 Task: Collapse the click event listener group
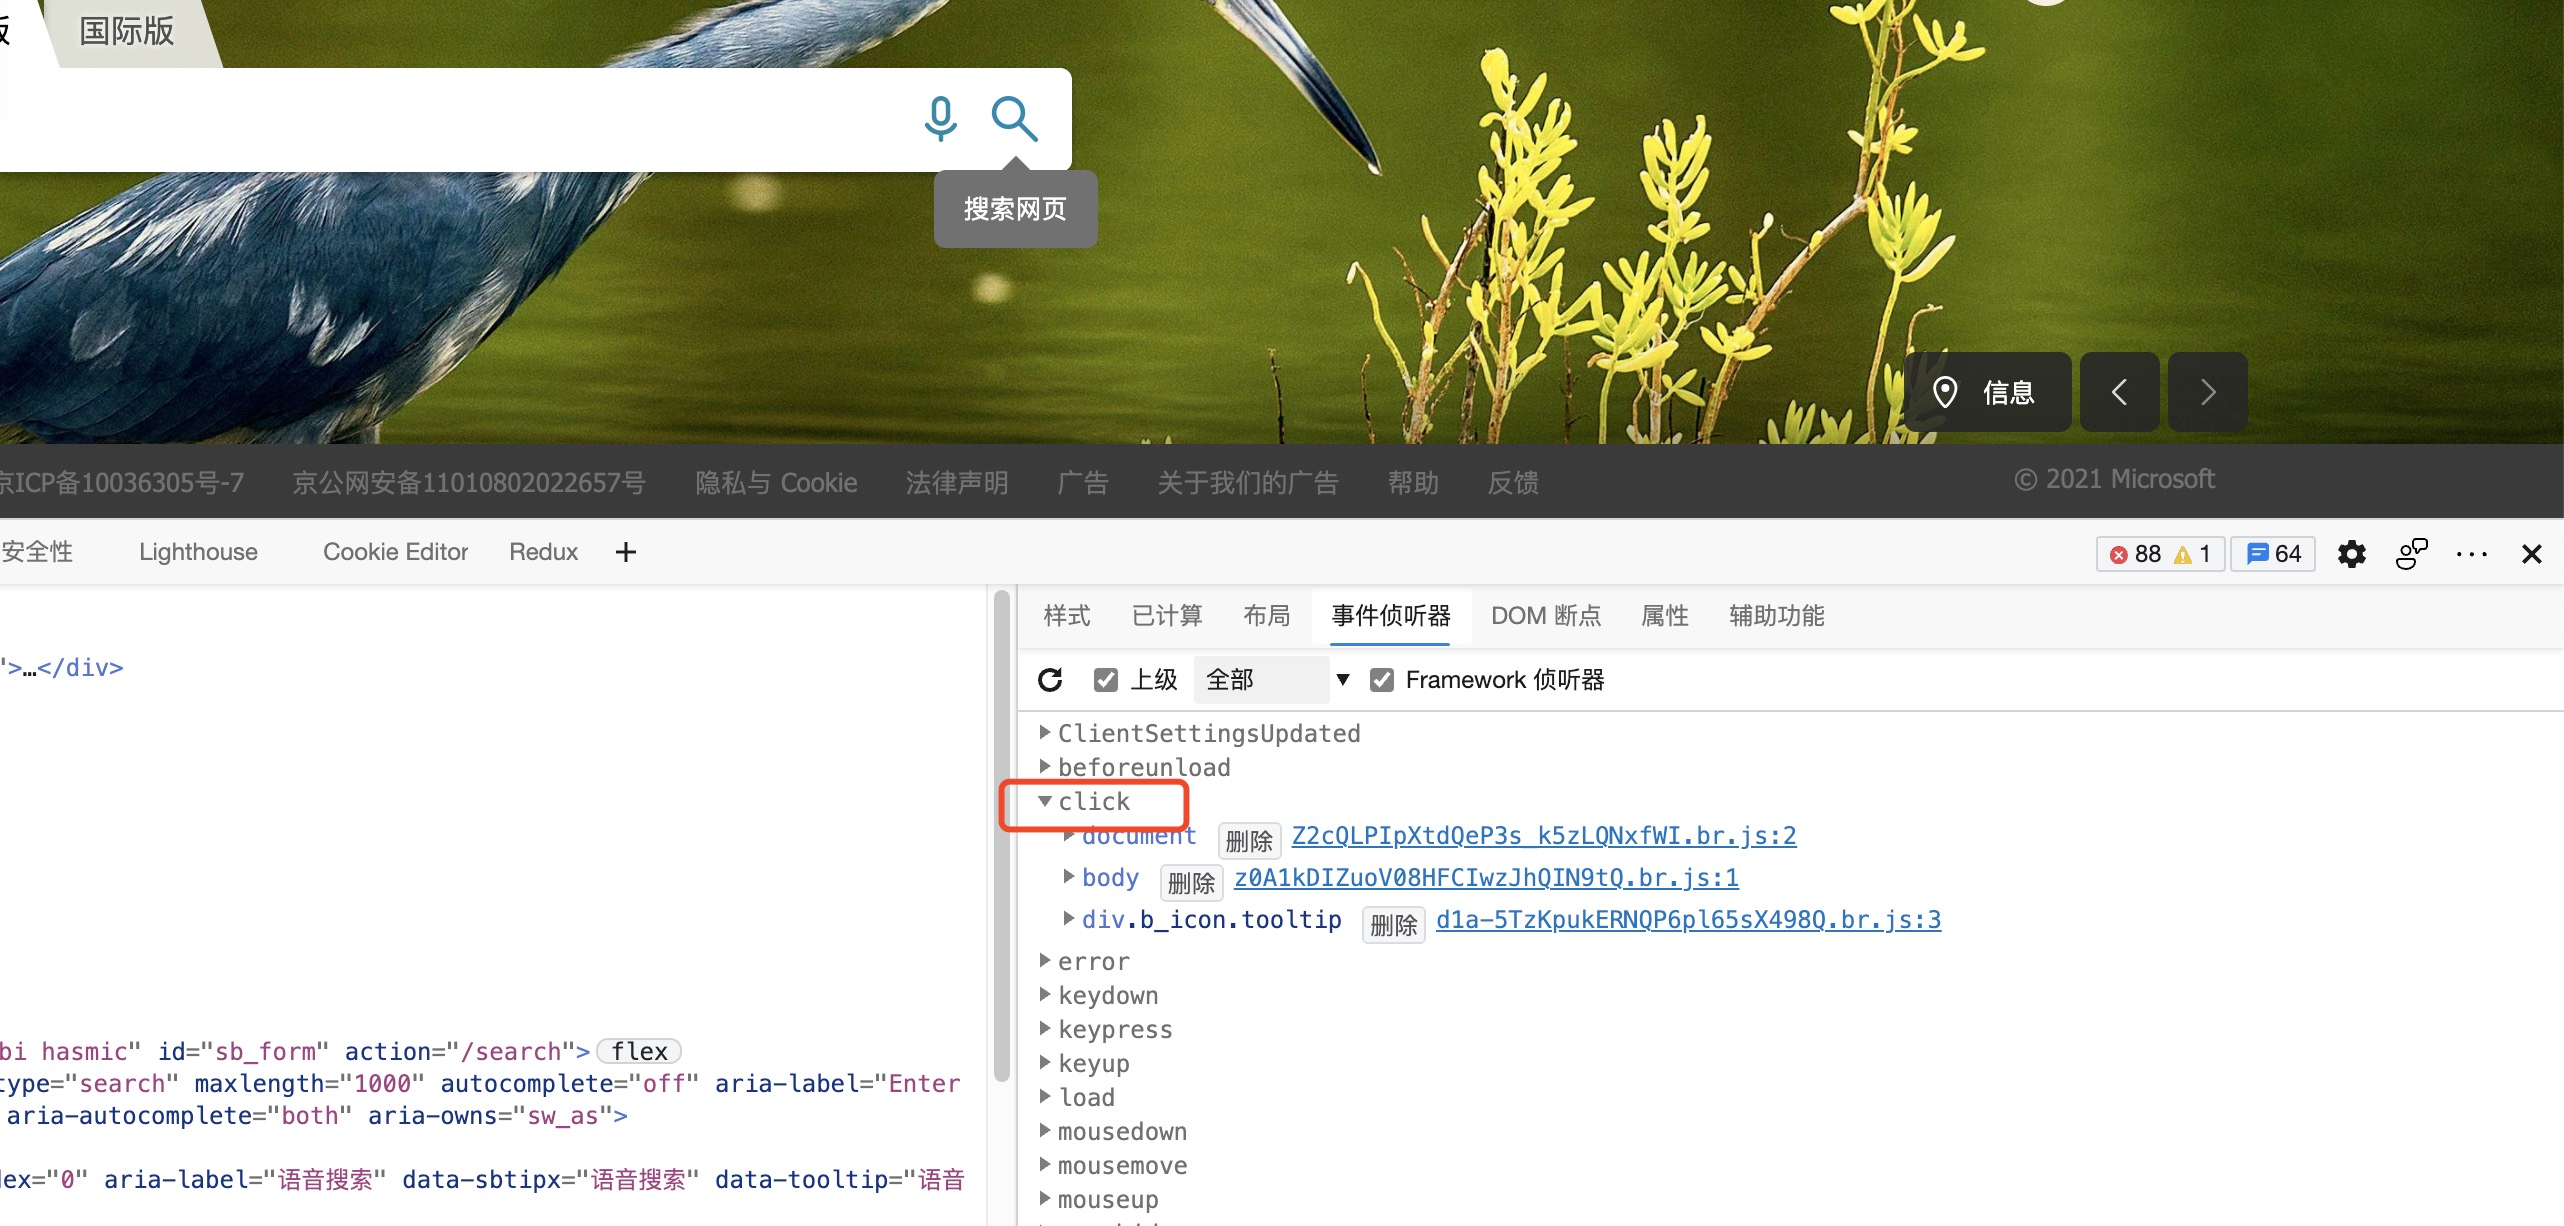pyautogui.click(x=1045, y=801)
